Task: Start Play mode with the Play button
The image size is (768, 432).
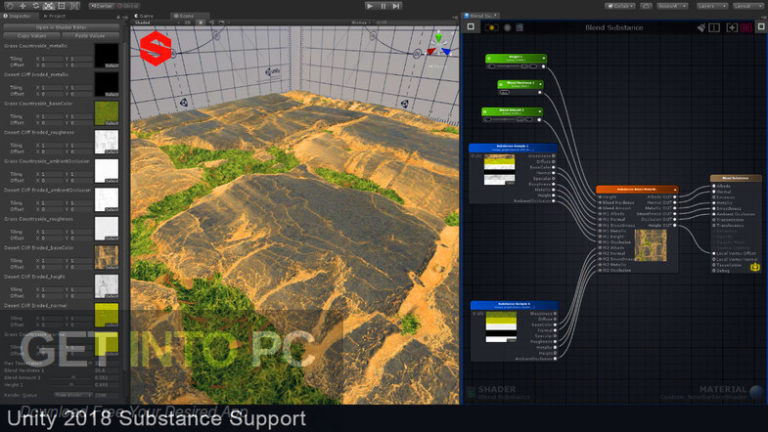Action: pyautogui.click(x=370, y=6)
